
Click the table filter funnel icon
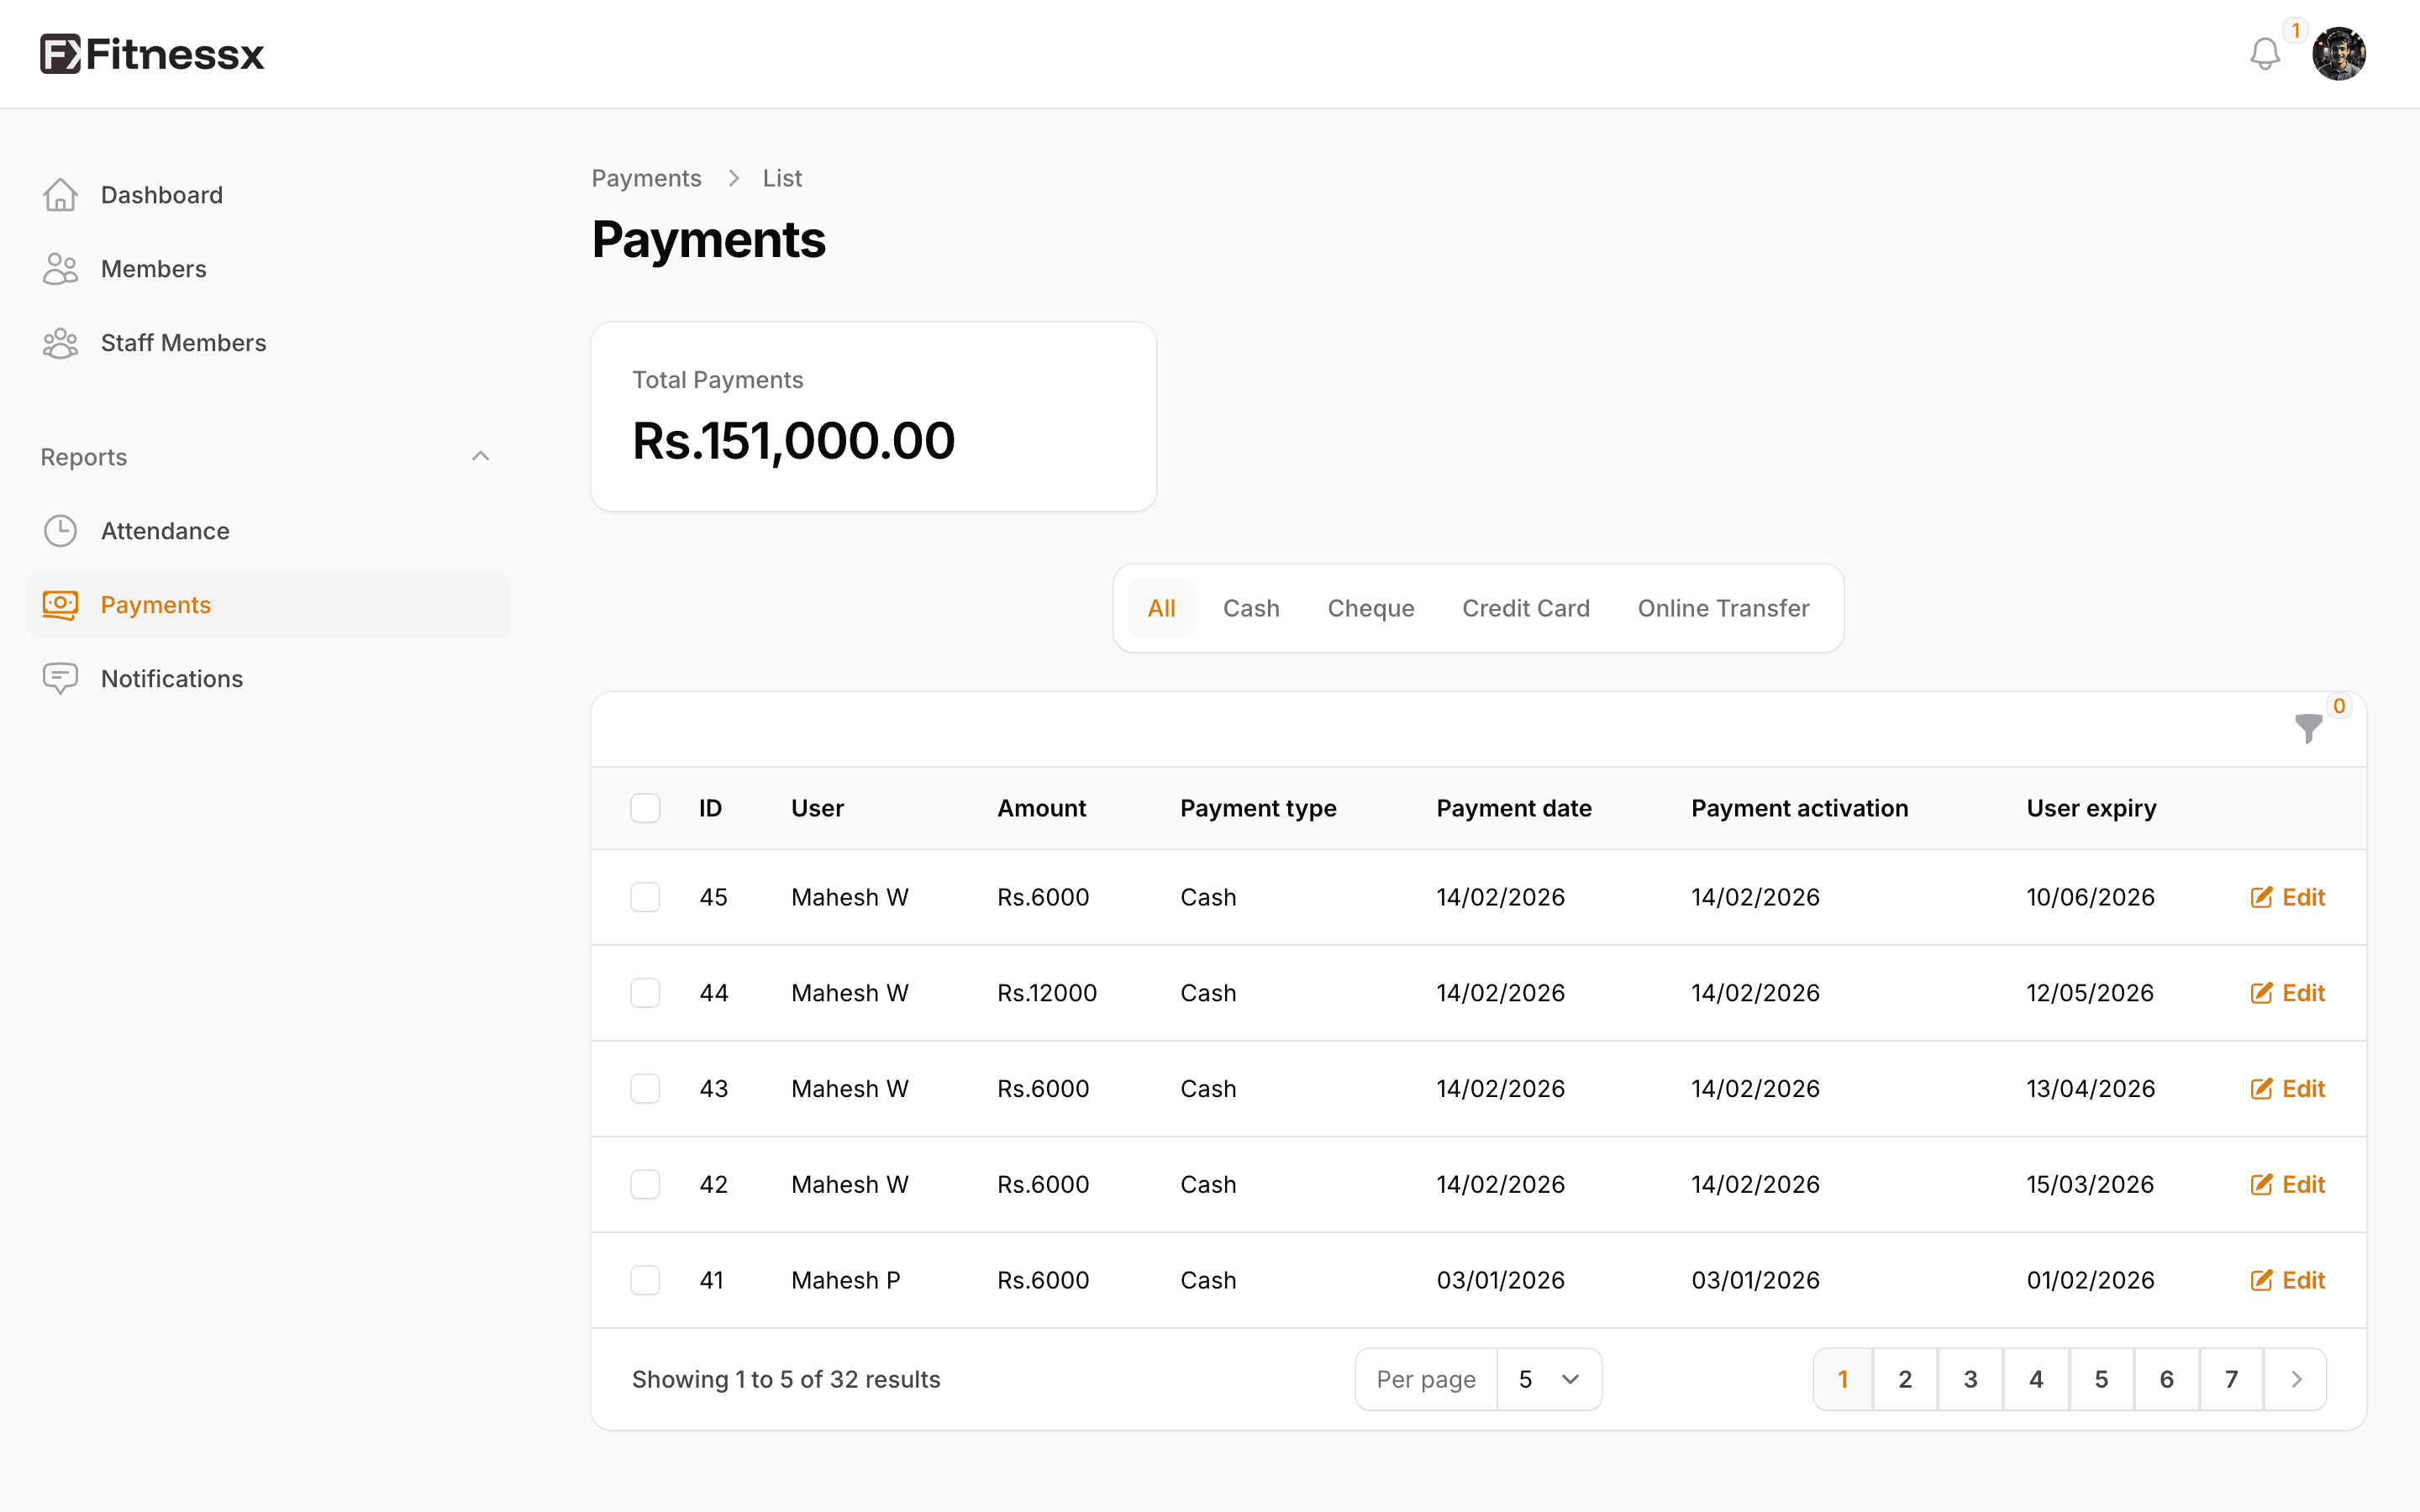coord(2308,728)
